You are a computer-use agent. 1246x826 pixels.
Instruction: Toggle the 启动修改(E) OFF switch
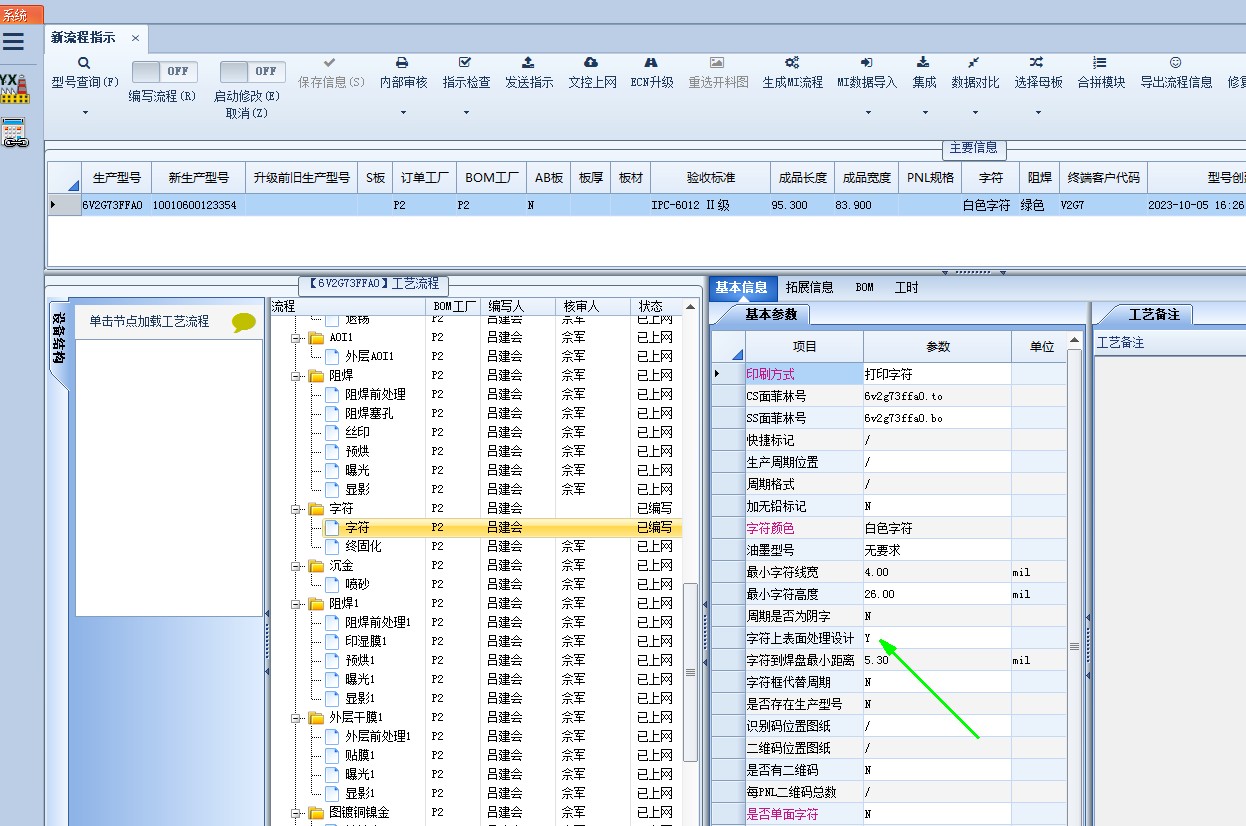(253, 72)
